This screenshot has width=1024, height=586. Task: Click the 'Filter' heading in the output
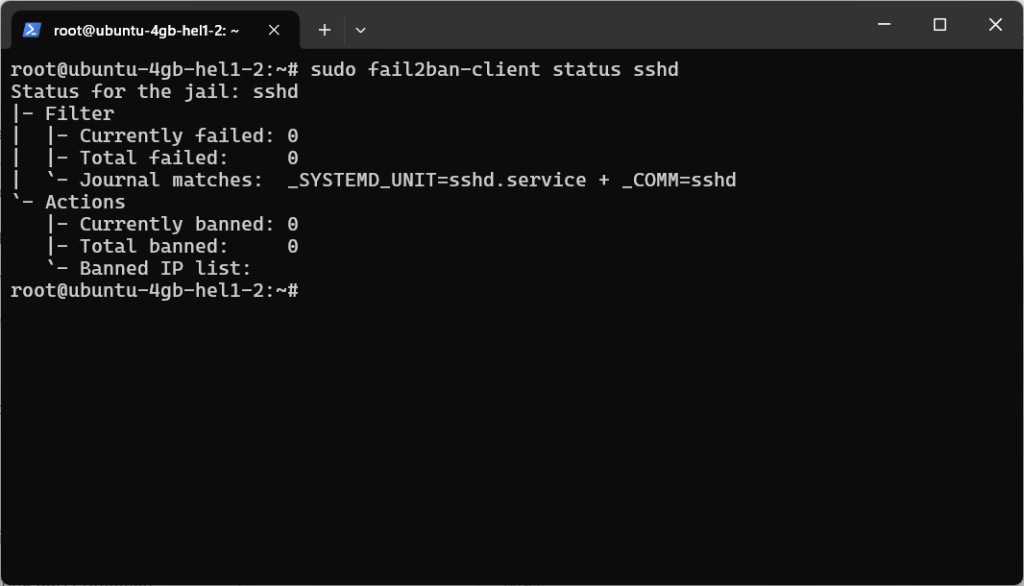click(79, 114)
